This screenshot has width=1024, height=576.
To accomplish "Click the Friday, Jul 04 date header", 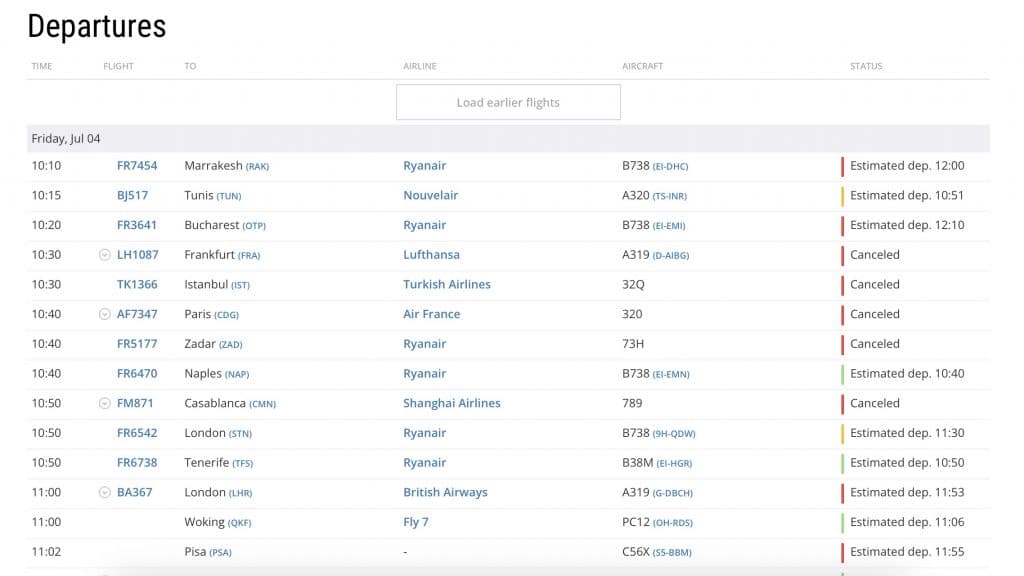I will click(66, 138).
